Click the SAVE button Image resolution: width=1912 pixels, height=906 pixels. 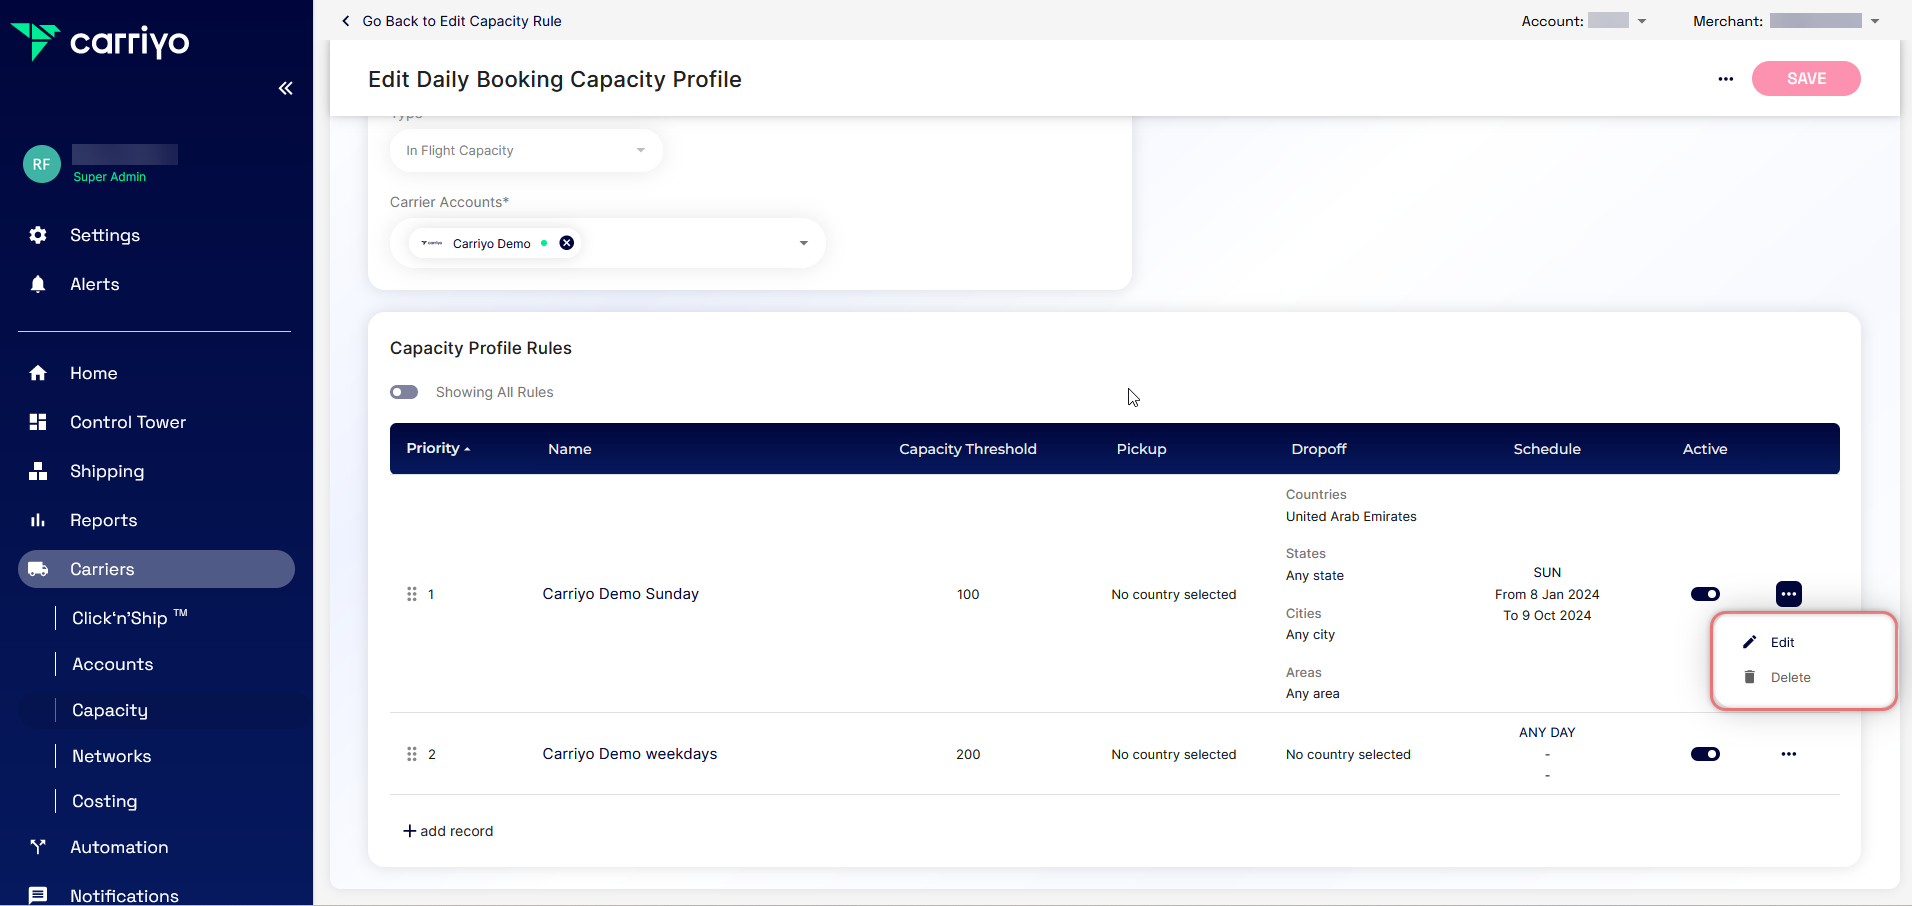[1806, 78]
